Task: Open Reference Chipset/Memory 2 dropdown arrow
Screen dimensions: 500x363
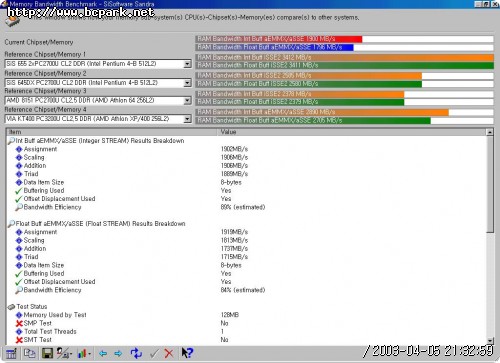Action: (188, 83)
